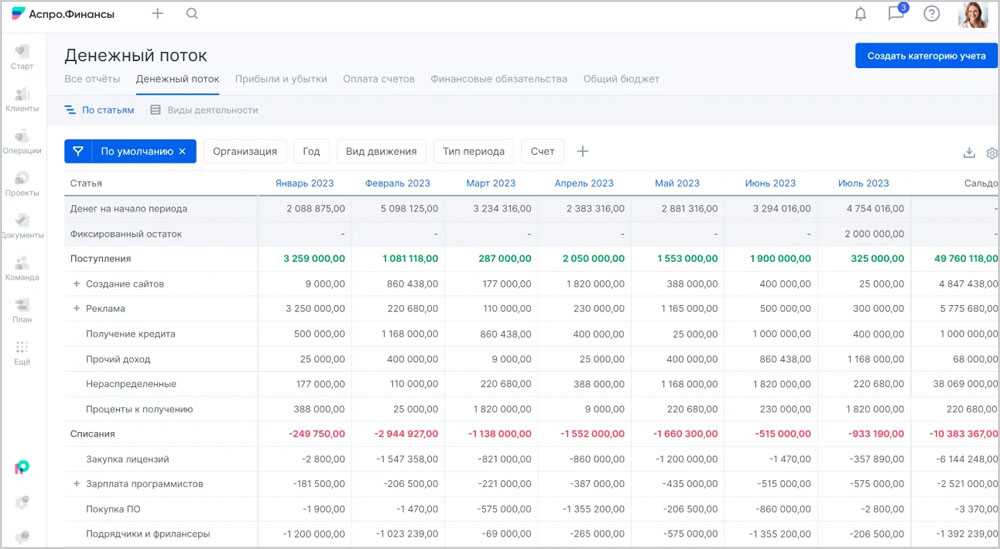Image resolution: width=1000 pixels, height=549 pixels.
Task: Open the notifications bell icon
Action: click(x=860, y=14)
